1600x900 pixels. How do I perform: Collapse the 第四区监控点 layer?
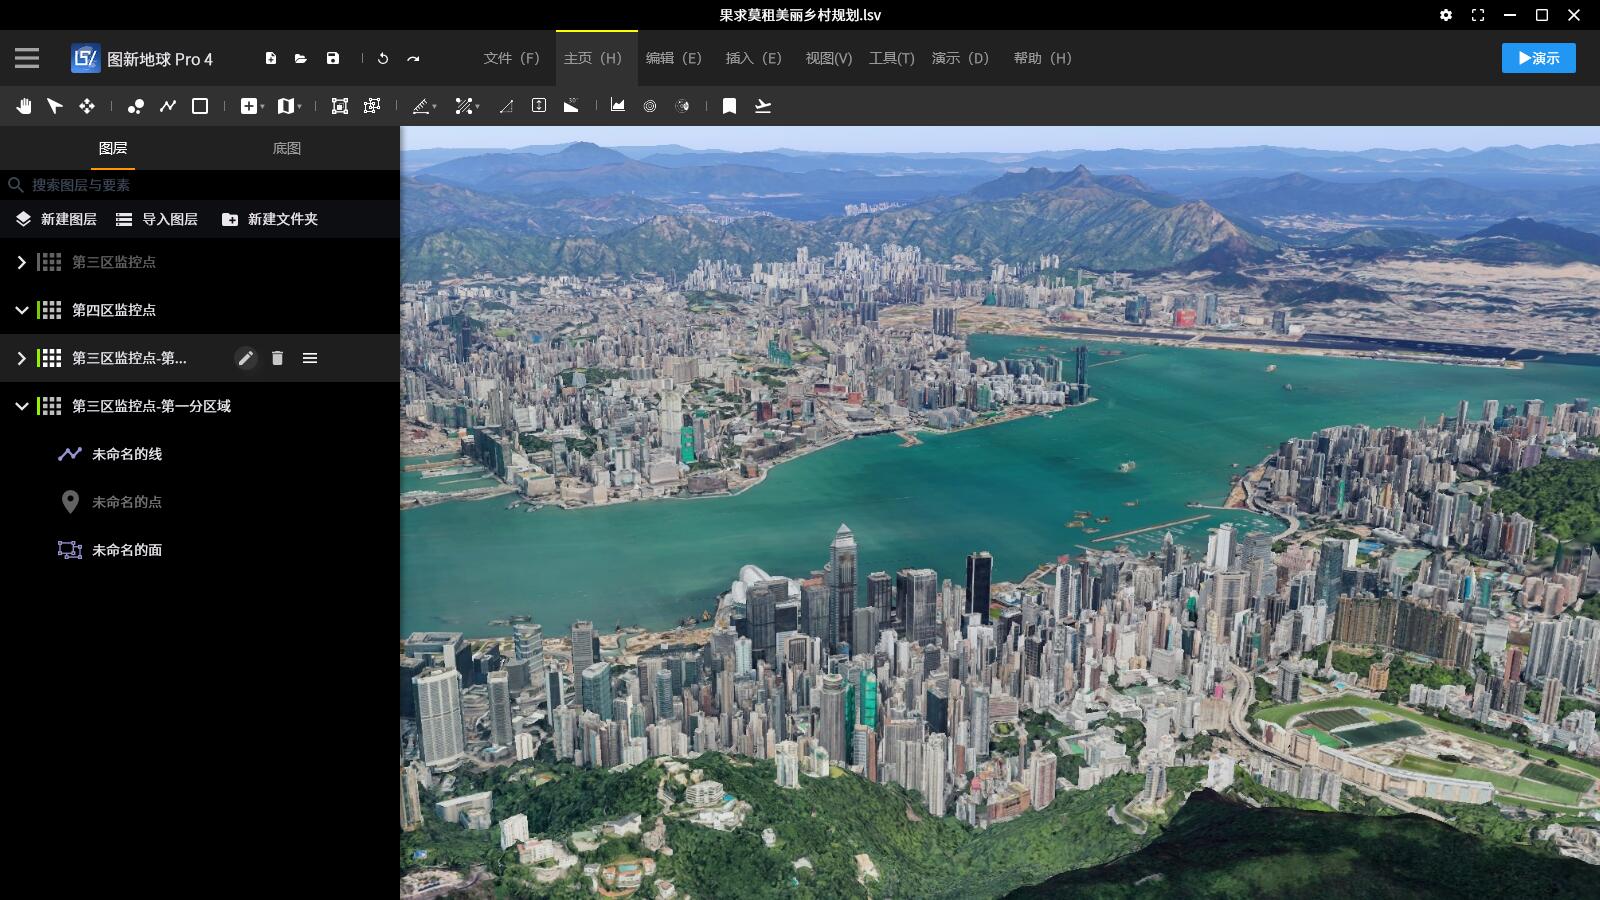[x=21, y=310]
